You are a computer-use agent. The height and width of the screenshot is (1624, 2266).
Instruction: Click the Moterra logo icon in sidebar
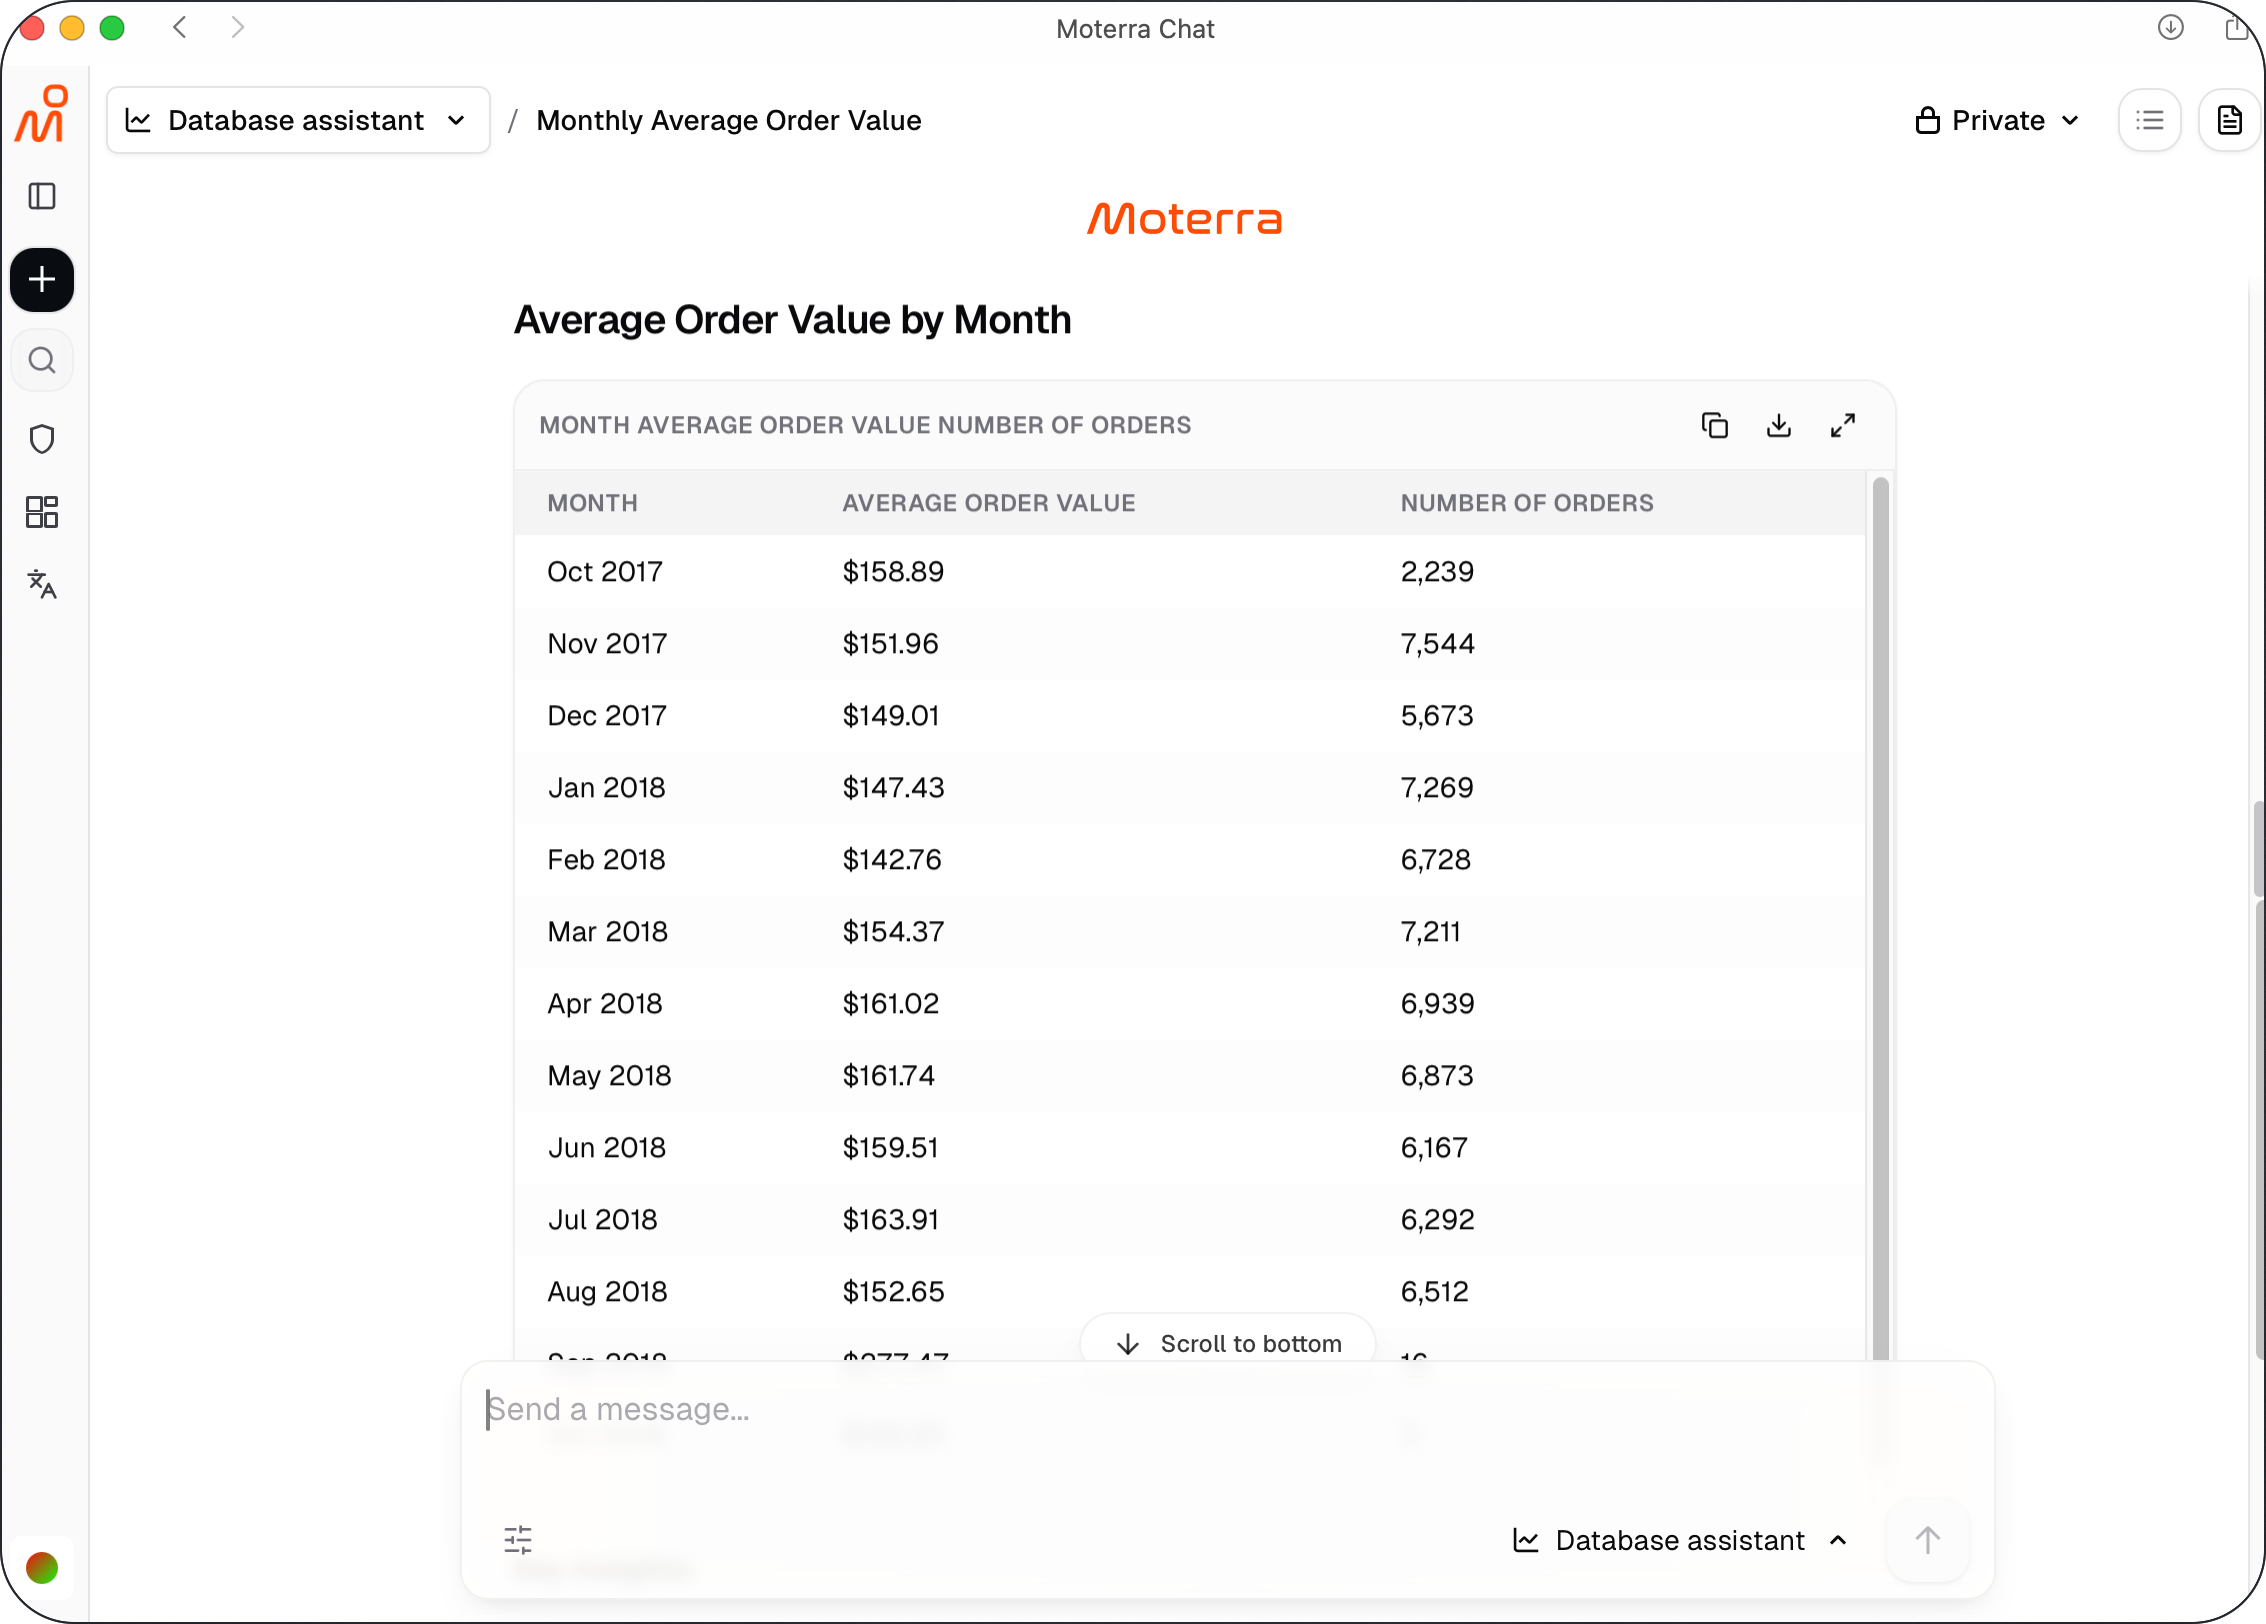(x=42, y=114)
